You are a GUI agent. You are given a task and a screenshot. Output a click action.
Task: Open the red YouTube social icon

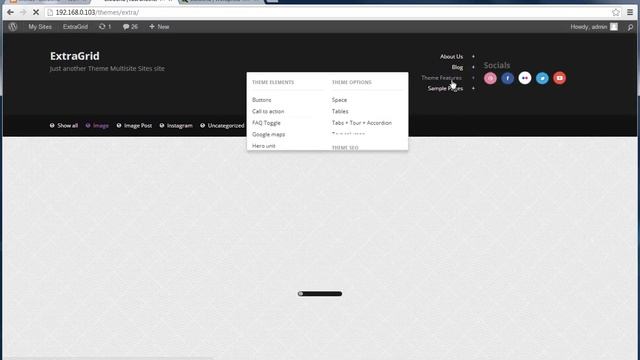tap(560, 78)
